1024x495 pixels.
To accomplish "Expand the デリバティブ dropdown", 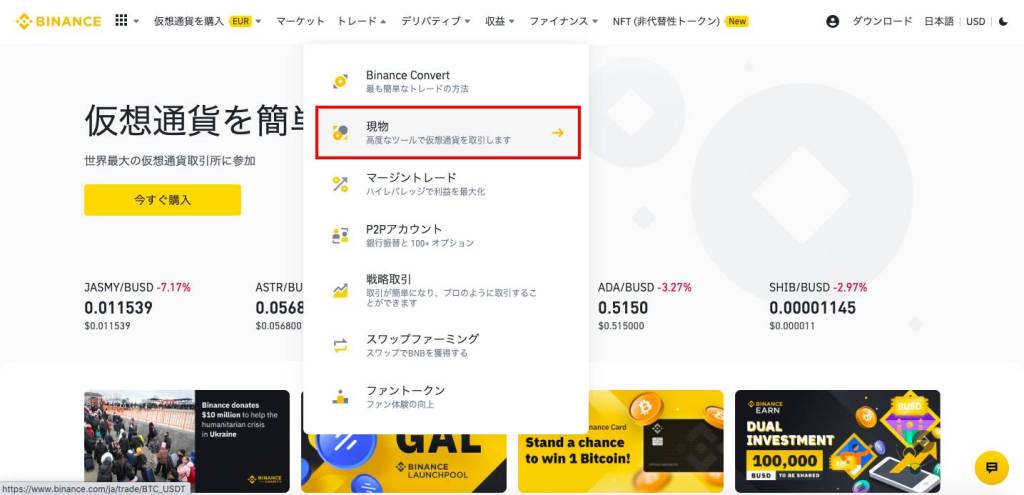I will [436, 21].
